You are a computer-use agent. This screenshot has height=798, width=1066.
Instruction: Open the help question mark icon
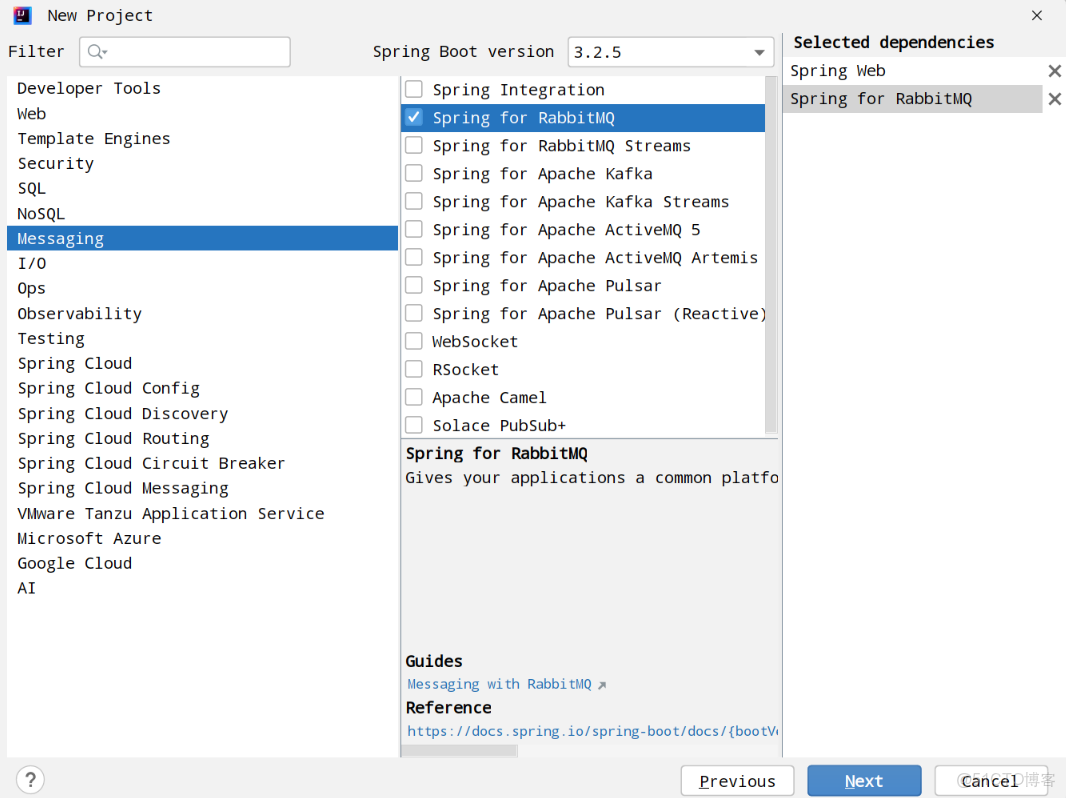[30, 779]
